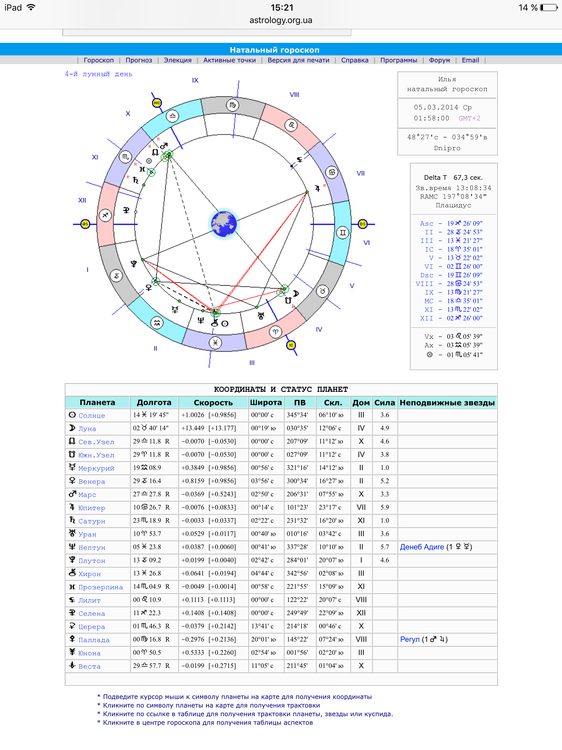This screenshot has width=562, height=750.
Task: Click the yellow IC marker below the chart
Action: 291,345
